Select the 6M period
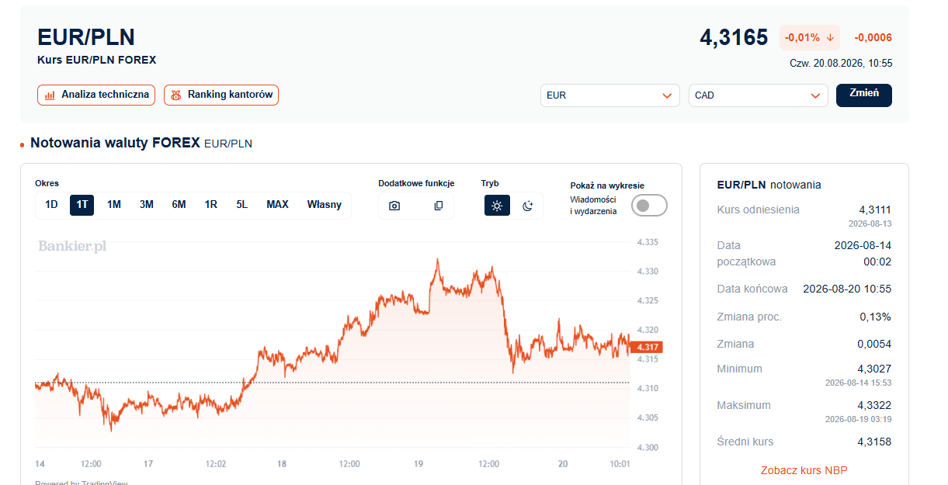Screen dimensions: 948x485 [x=178, y=204]
